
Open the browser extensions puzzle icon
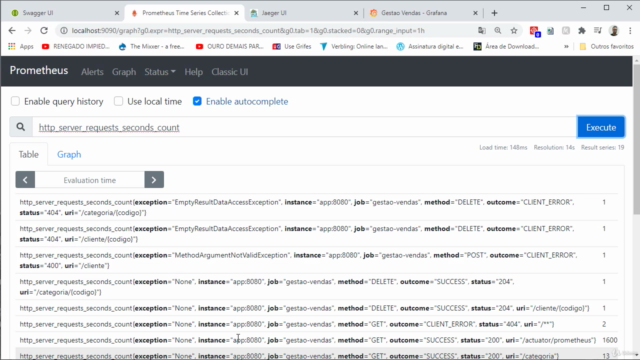(582, 31)
